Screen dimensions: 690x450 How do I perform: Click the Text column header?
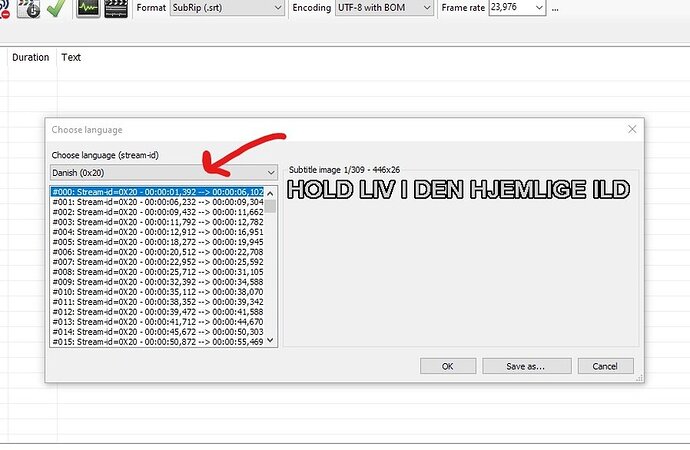point(71,57)
